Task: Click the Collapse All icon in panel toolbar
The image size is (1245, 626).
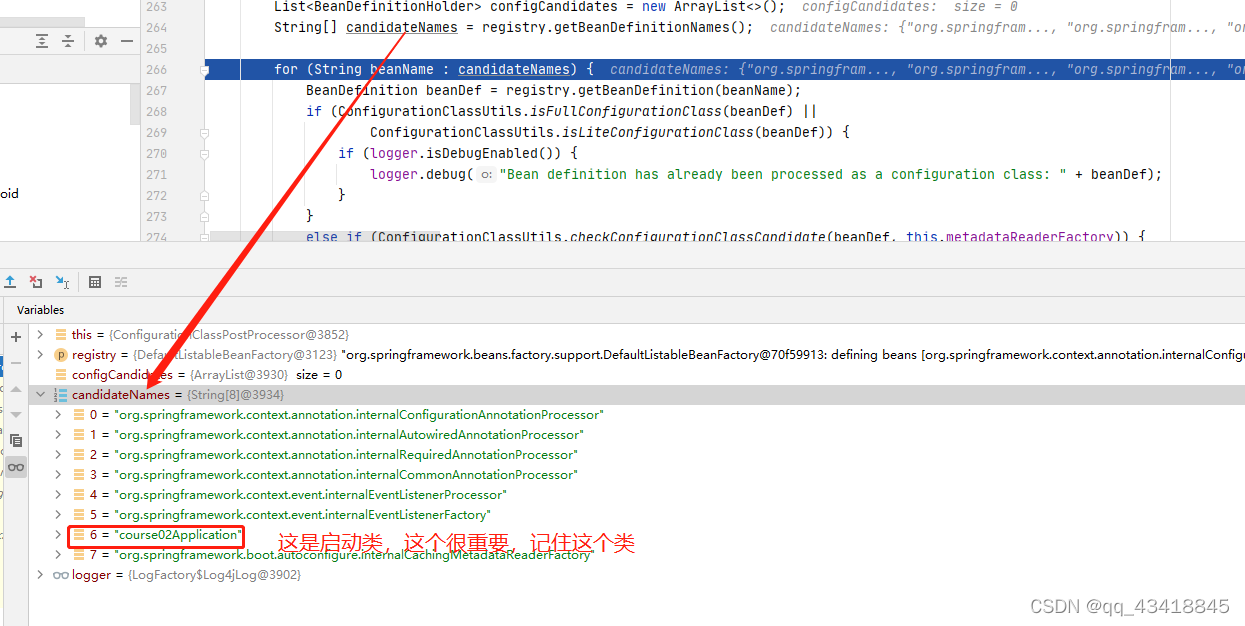Action: 68,41
